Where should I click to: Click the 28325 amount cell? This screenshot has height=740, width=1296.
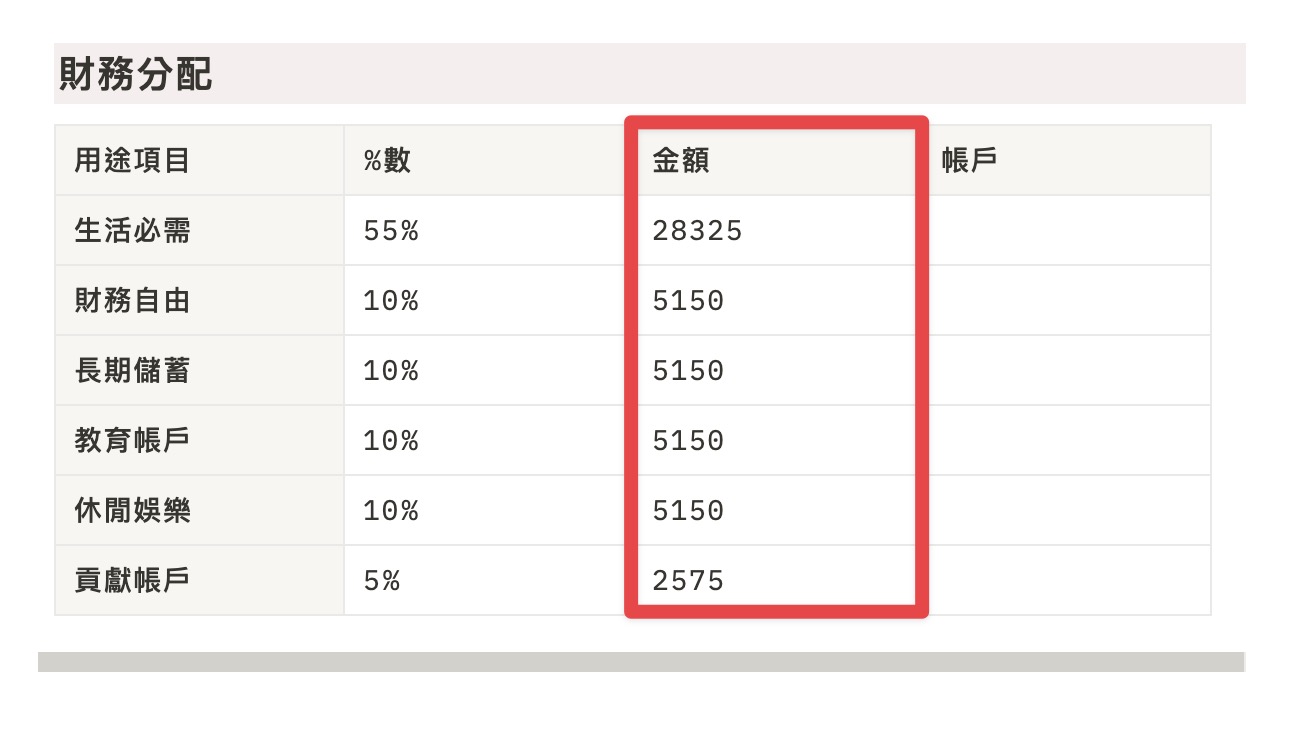777,230
